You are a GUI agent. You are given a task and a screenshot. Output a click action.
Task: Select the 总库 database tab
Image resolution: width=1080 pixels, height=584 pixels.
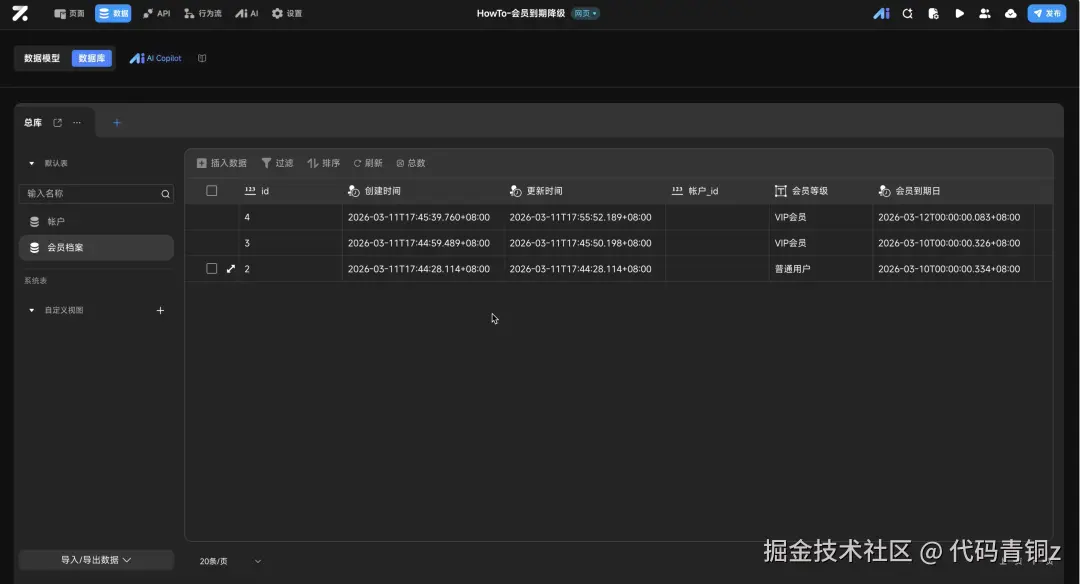pos(33,123)
